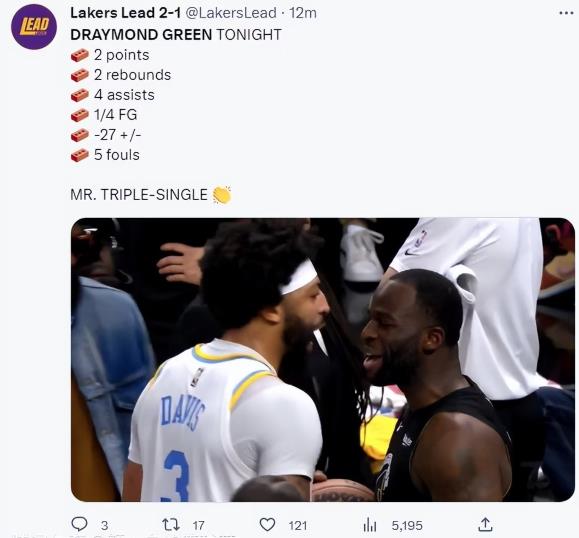Open the @LakersLead handle link
This screenshot has height=538, width=579.
click(230, 13)
